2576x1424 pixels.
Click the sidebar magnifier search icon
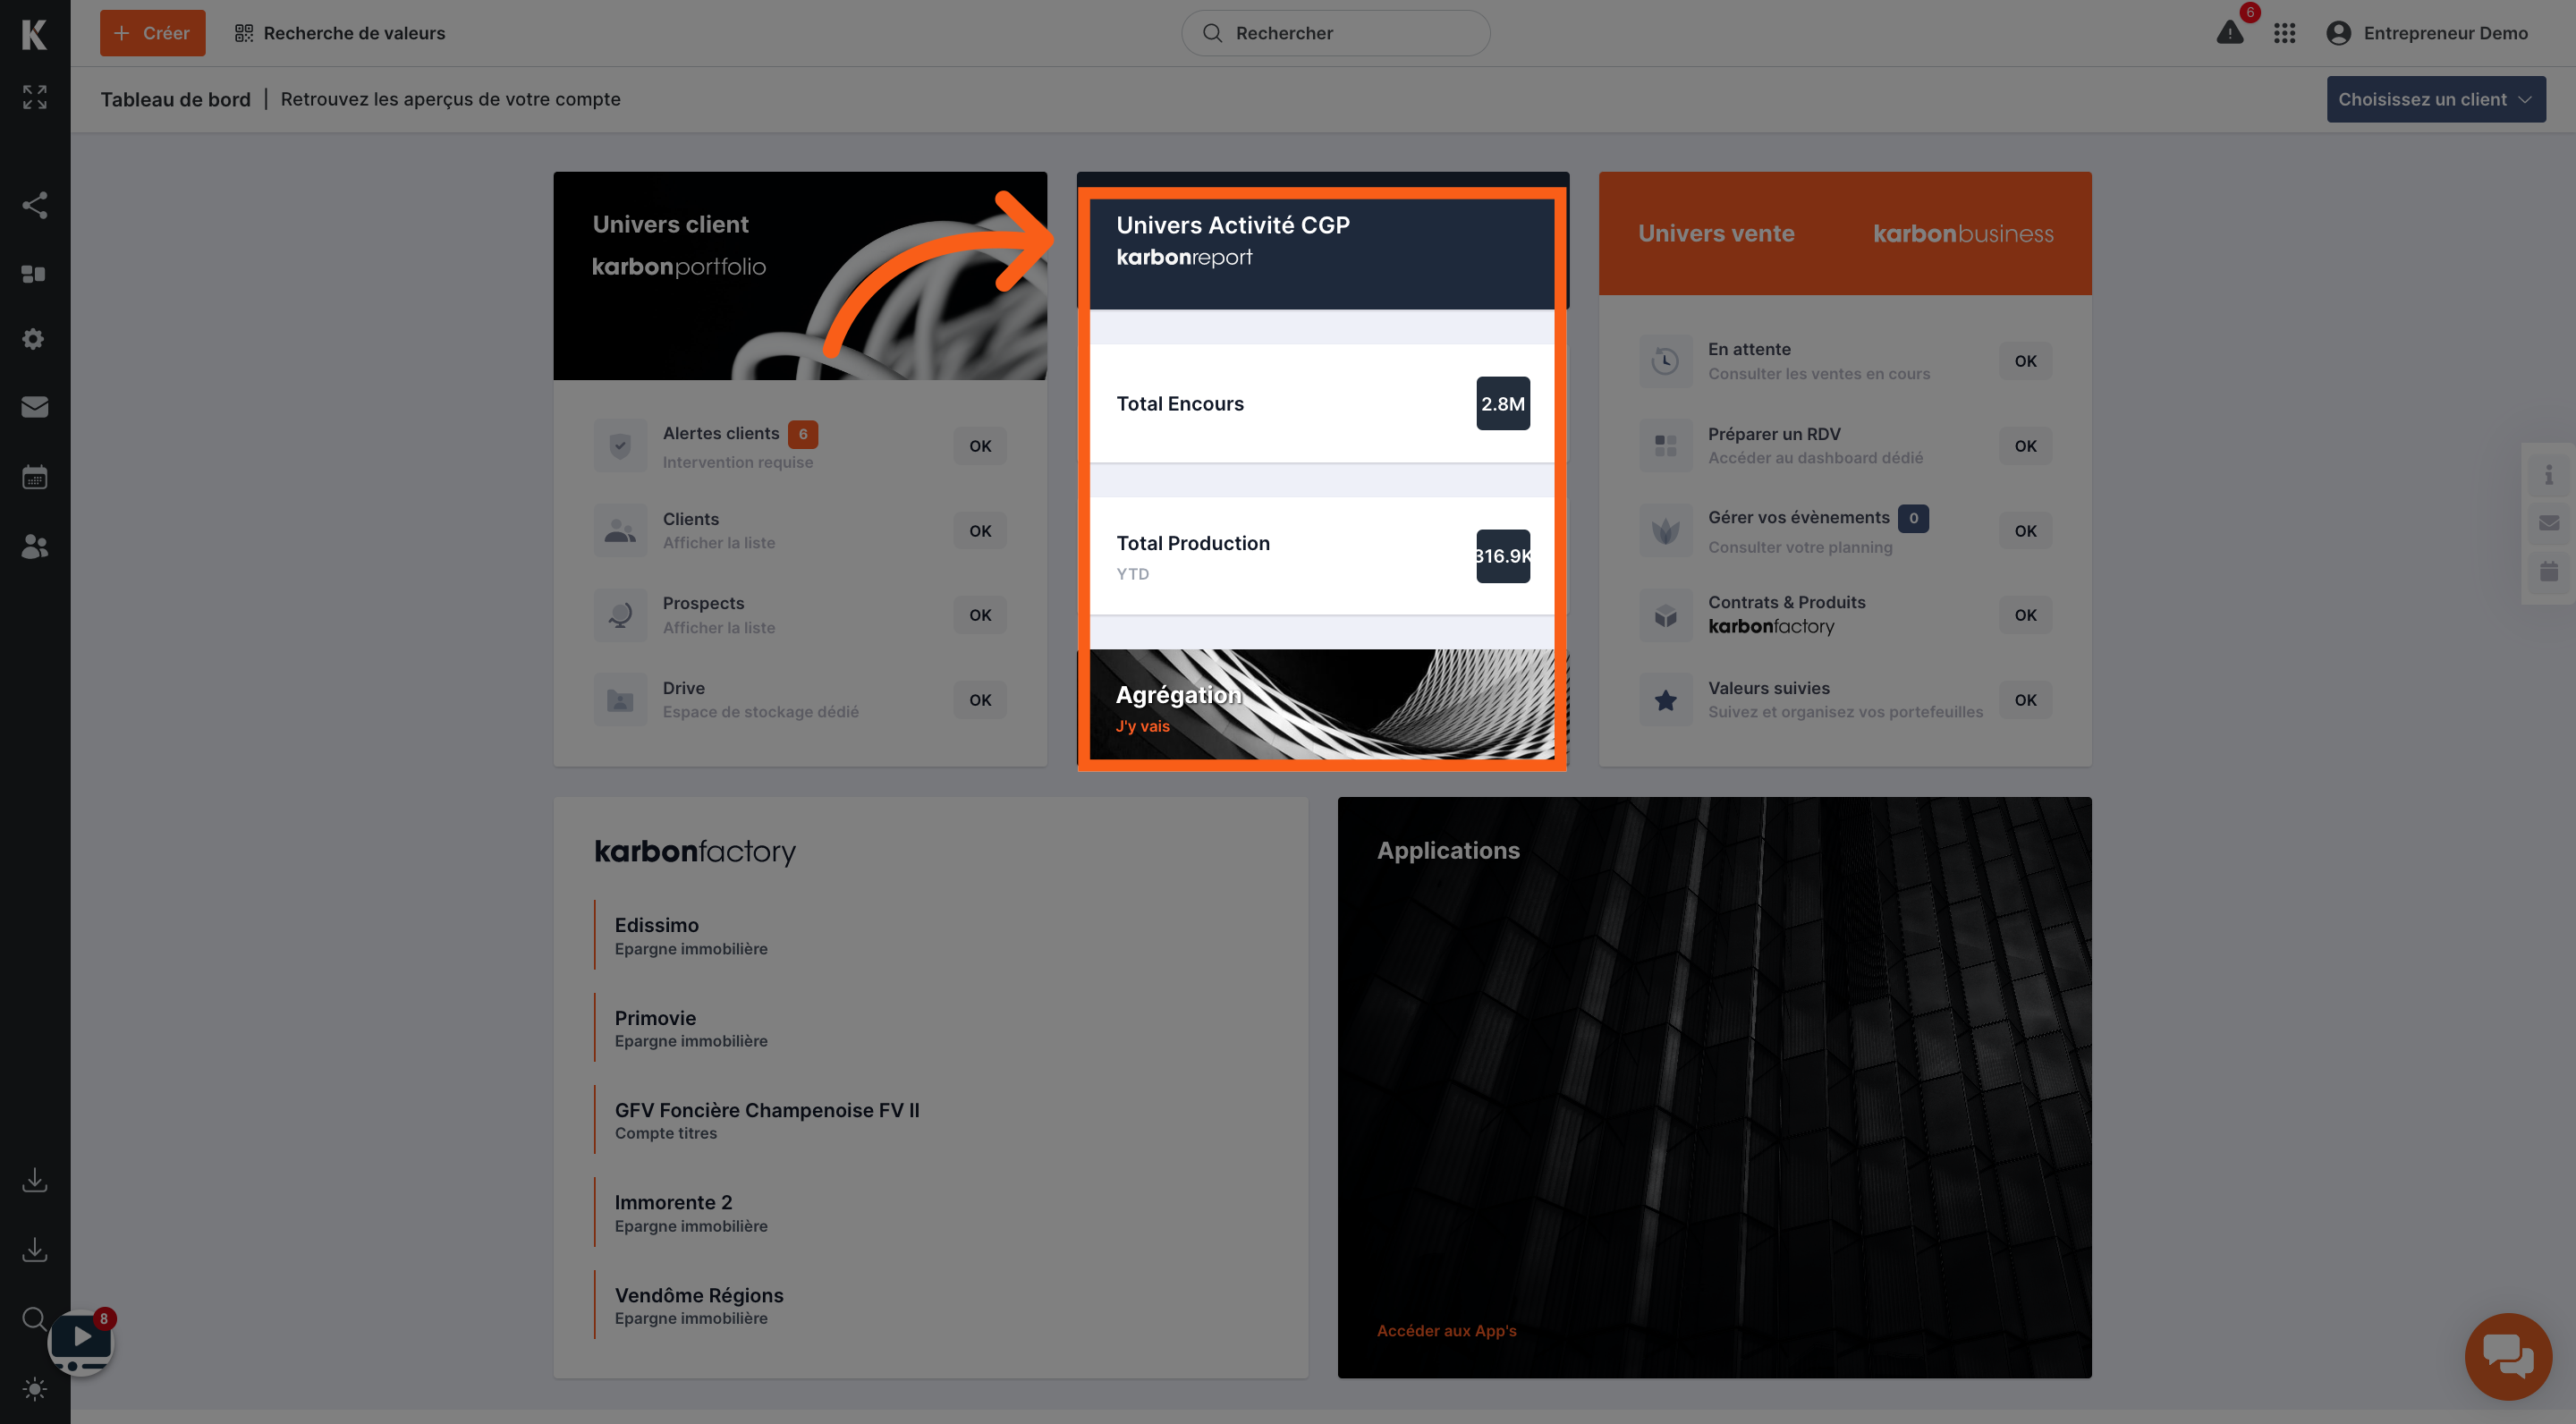[35, 1319]
